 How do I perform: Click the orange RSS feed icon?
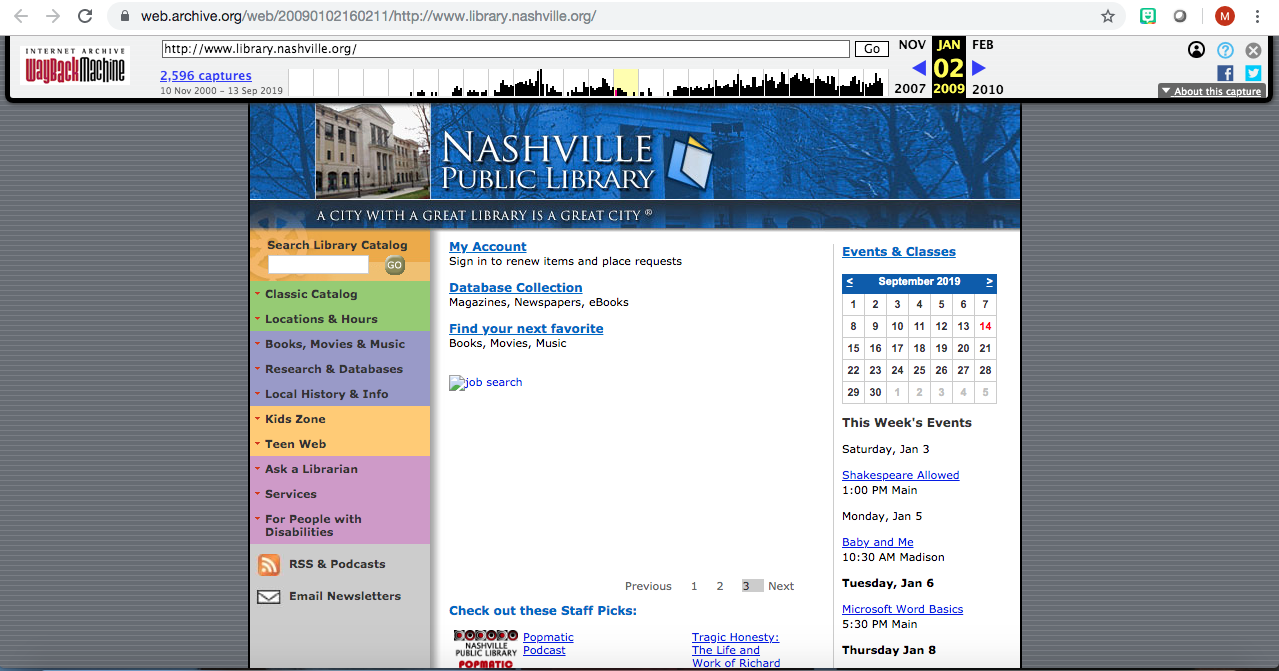pos(269,565)
